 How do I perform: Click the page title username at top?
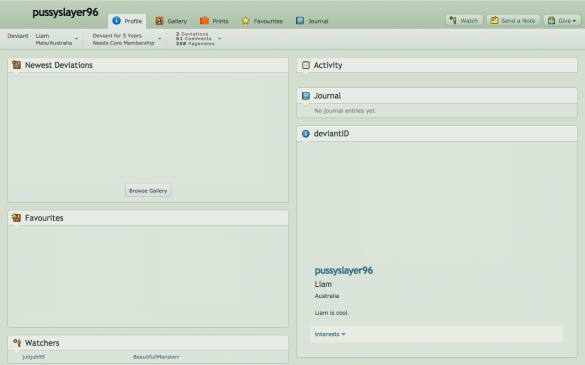pos(65,12)
